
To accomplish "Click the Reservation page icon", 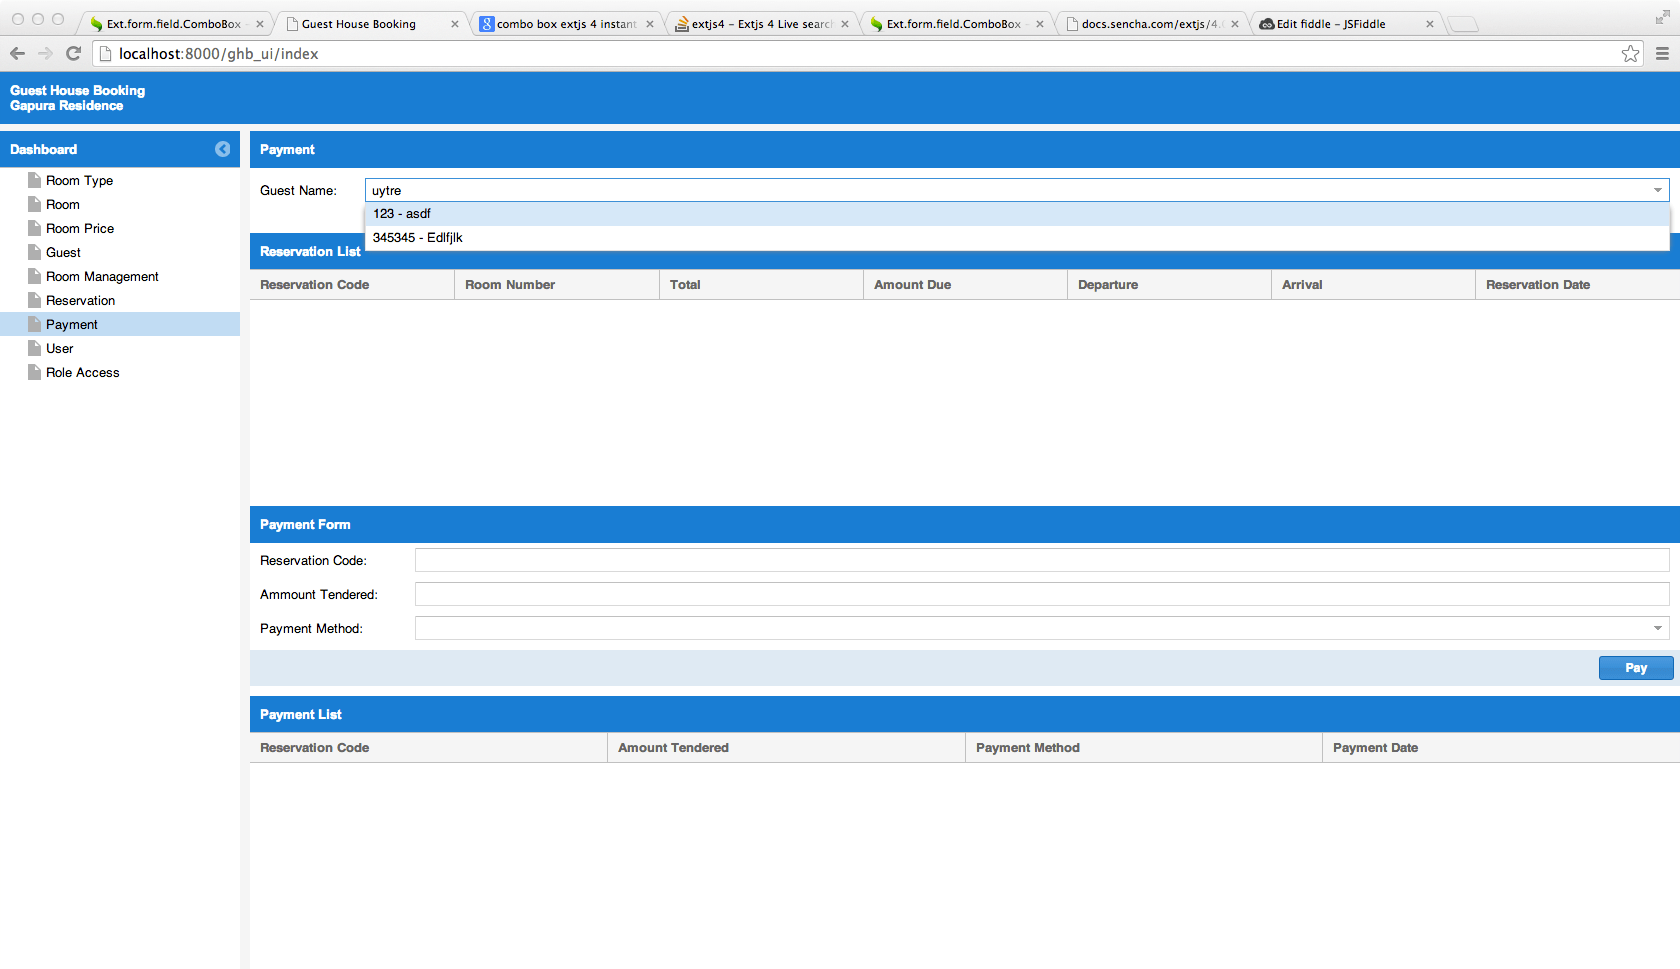I will 34,300.
